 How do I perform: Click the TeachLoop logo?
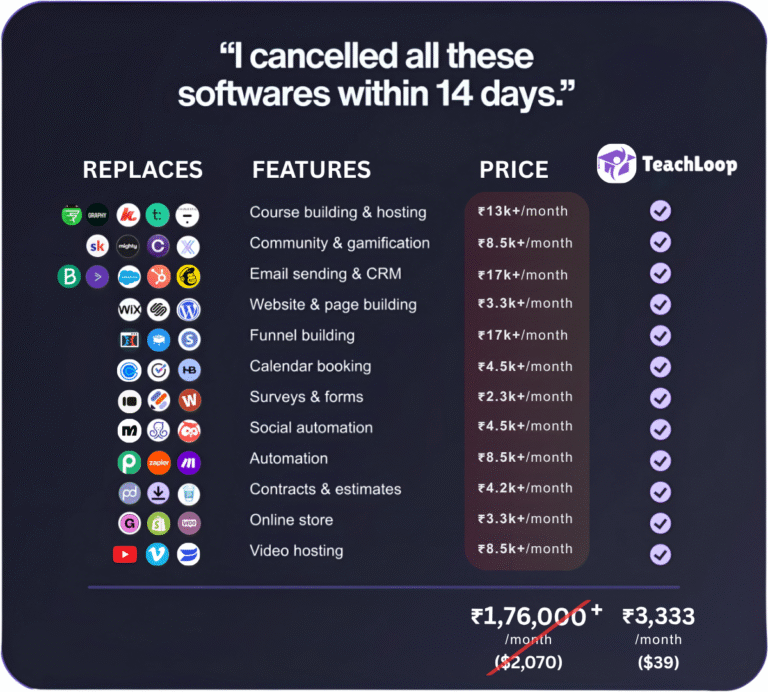click(x=667, y=163)
